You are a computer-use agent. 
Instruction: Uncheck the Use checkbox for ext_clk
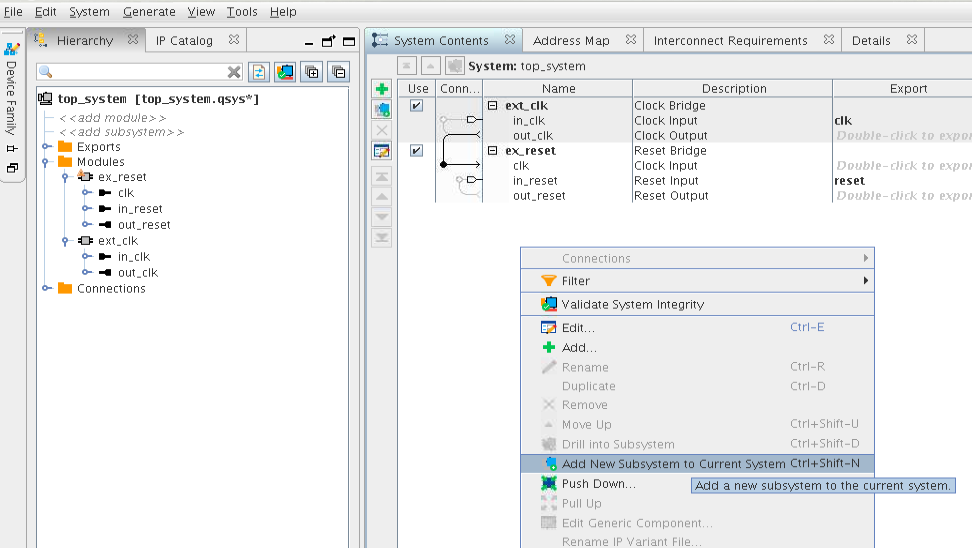click(x=416, y=106)
